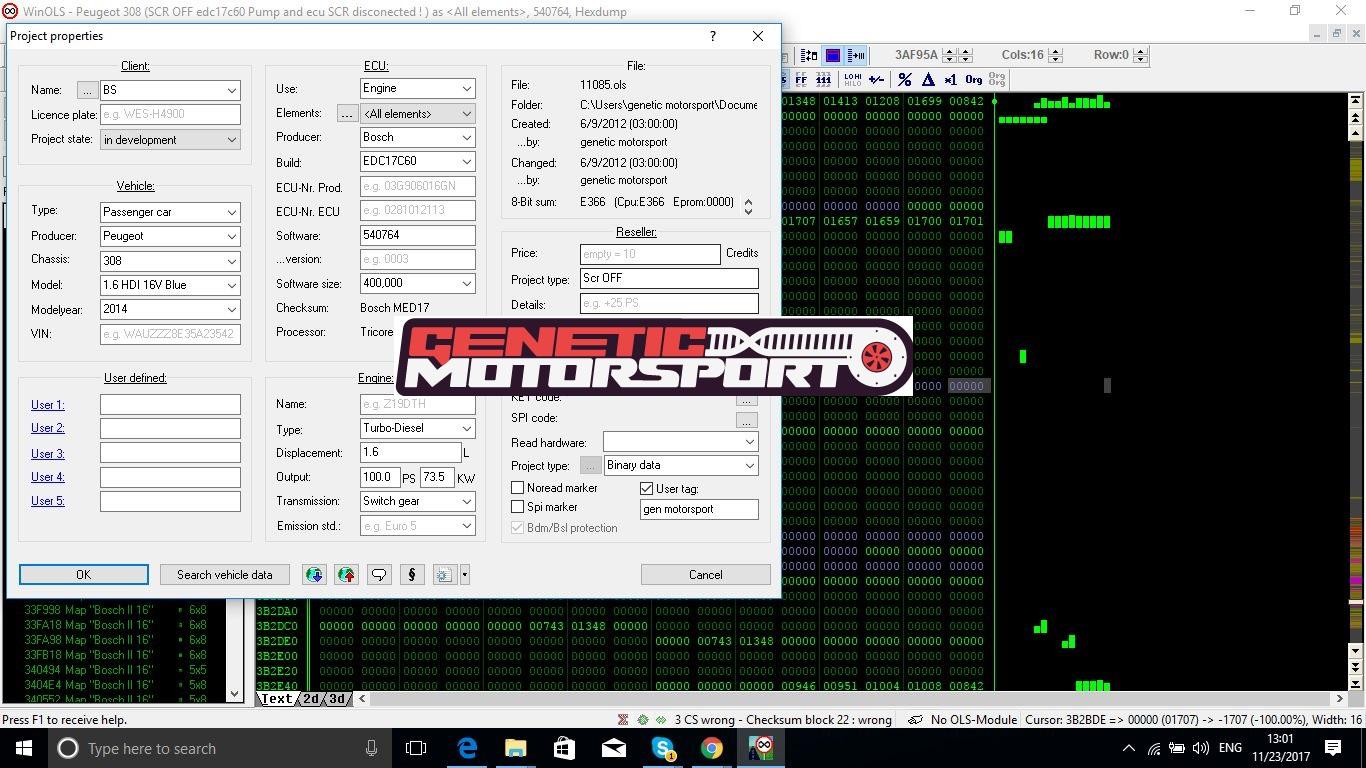Open Skype from the taskbar
This screenshot has width=1366, height=768.
[663, 748]
